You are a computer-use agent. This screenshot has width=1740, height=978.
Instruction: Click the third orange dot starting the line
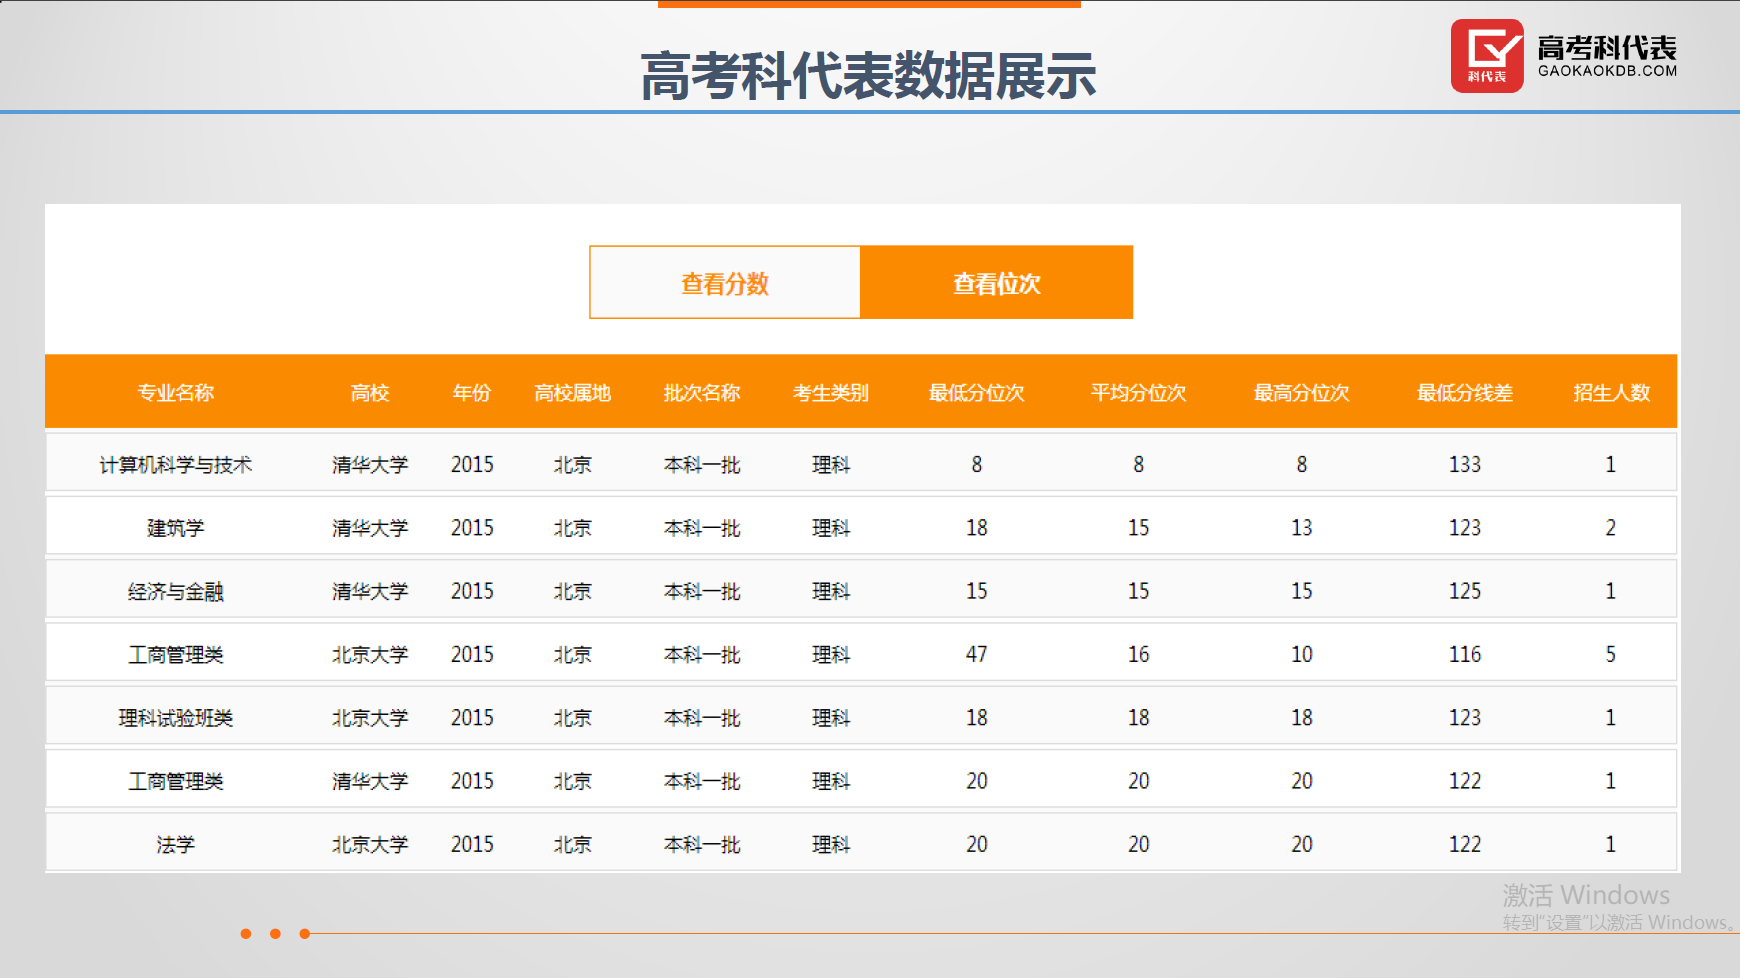[x=305, y=934]
